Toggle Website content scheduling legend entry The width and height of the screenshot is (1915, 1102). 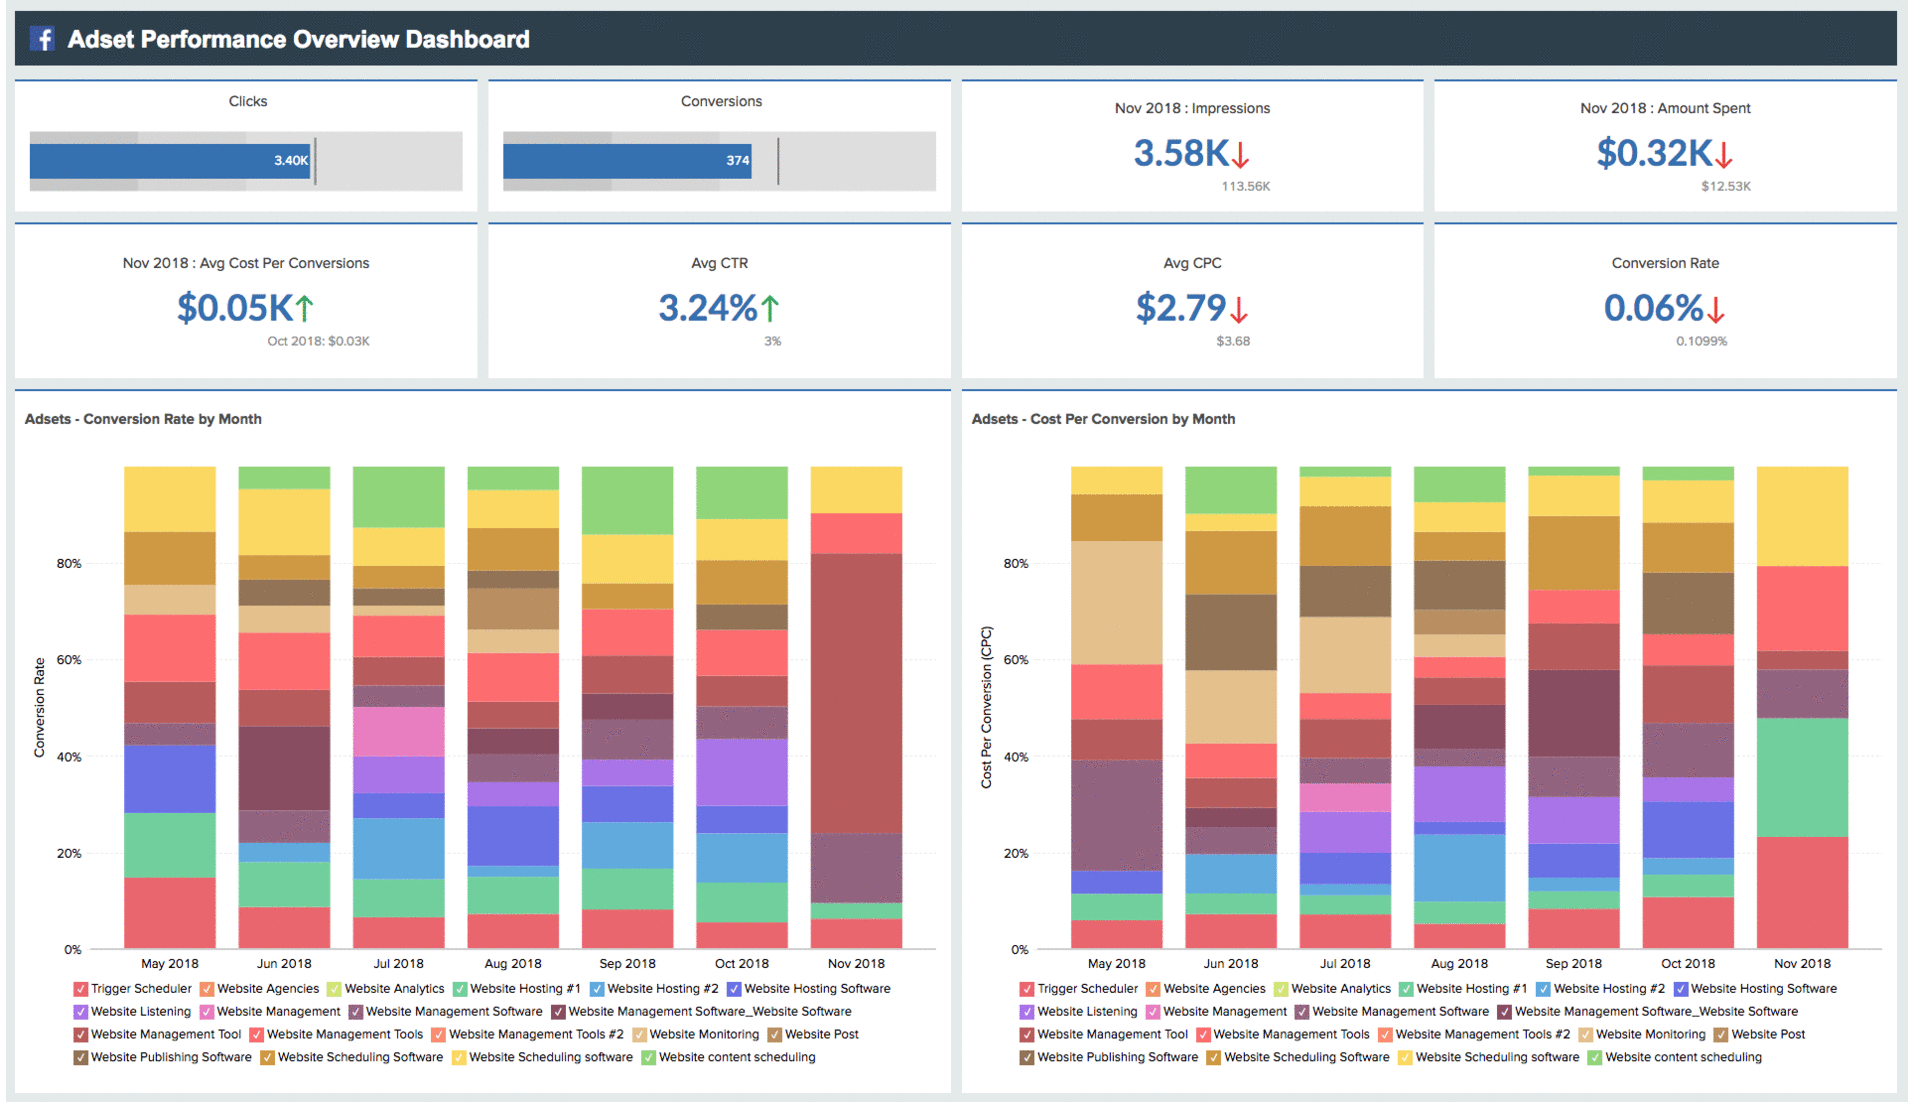pos(650,1057)
